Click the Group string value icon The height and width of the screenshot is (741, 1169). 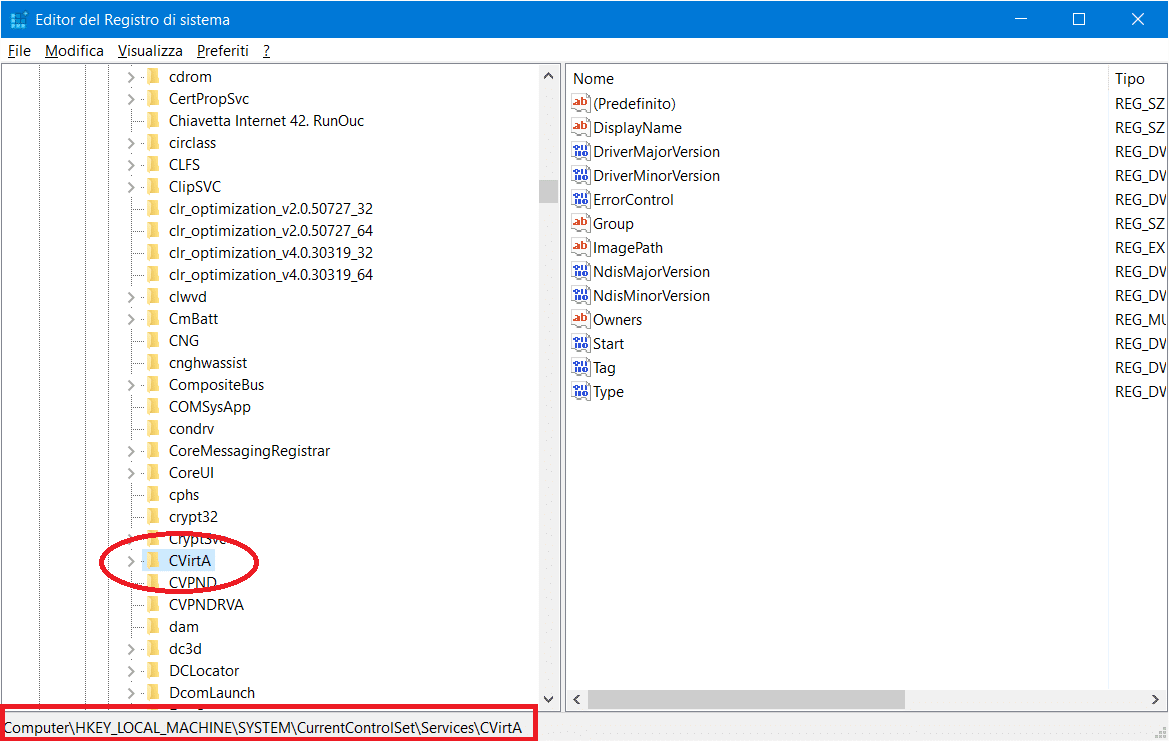(x=580, y=223)
